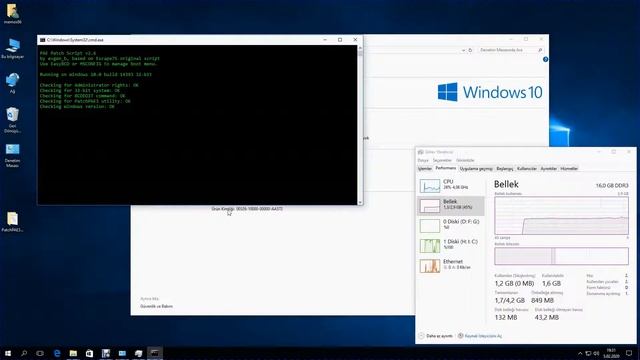Open the blue help icon in Control Panel
Image resolution: width=640 pixels, height=360 pixels.
pos(546,60)
